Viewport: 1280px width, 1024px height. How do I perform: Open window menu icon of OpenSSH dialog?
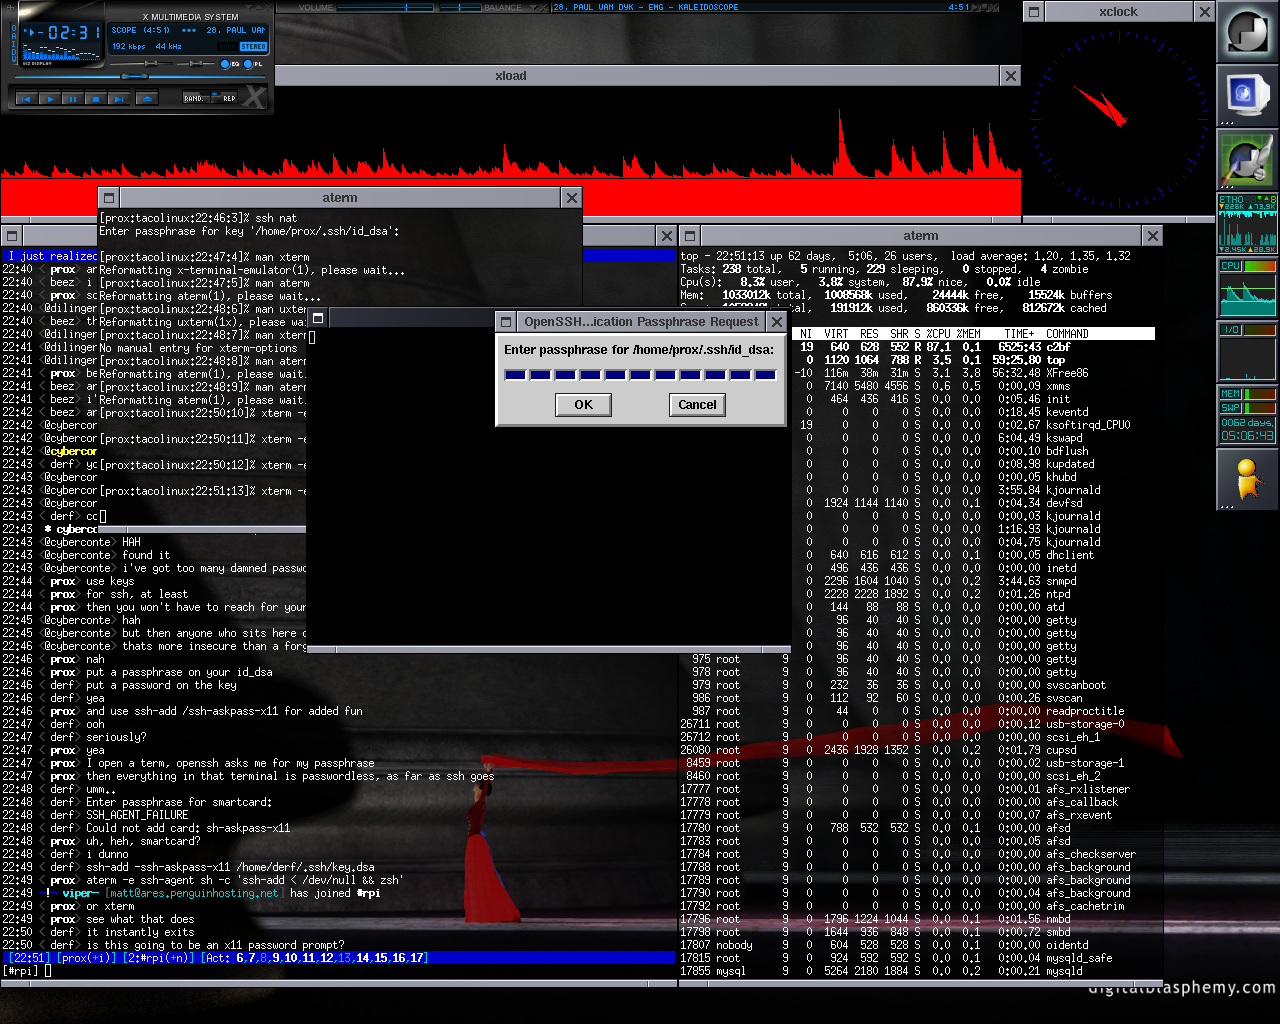pyautogui.click(x=506, y=322)
